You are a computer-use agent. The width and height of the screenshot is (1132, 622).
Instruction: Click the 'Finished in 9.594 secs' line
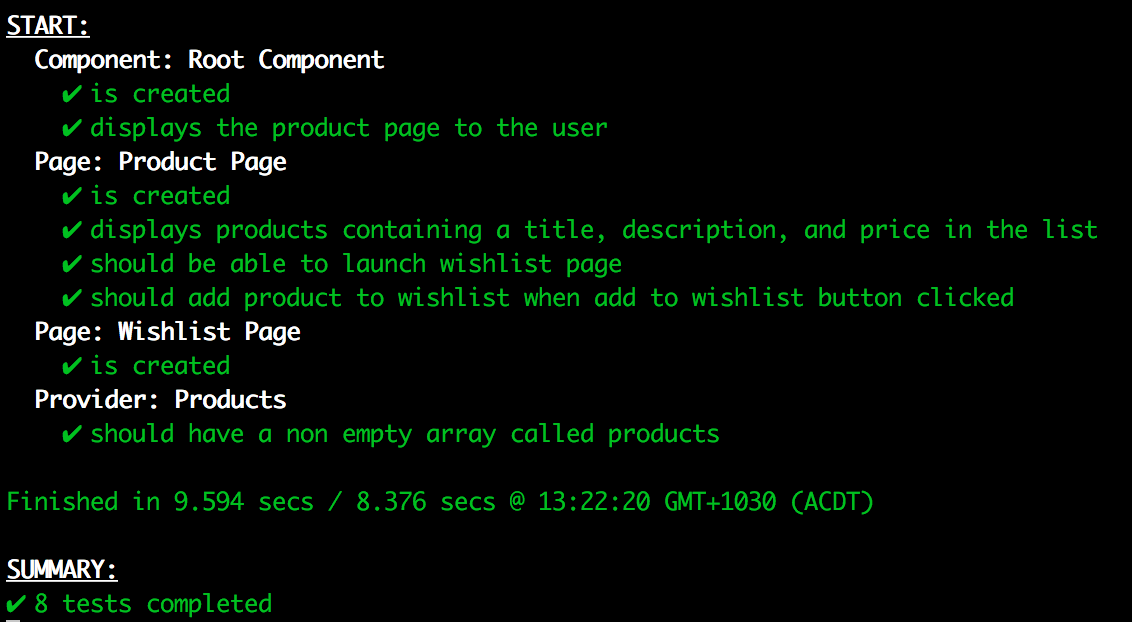click(x=440, y=501)
